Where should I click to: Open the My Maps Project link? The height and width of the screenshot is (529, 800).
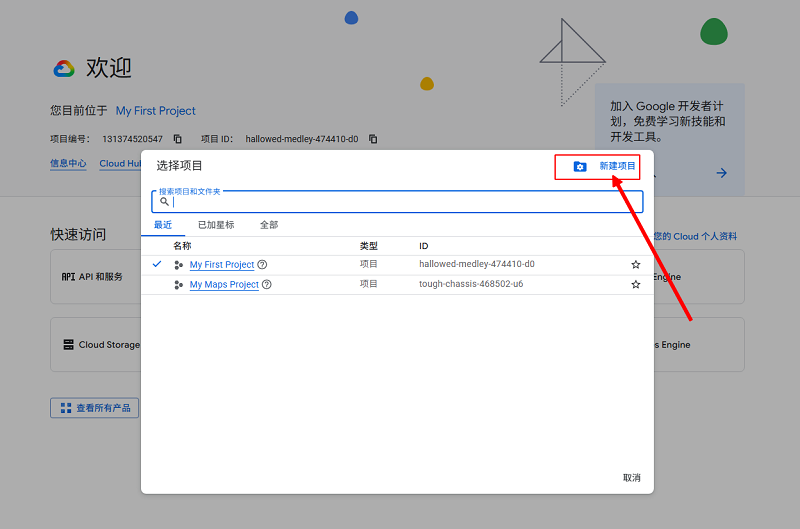pyautogui.click(x=224, y=285)
